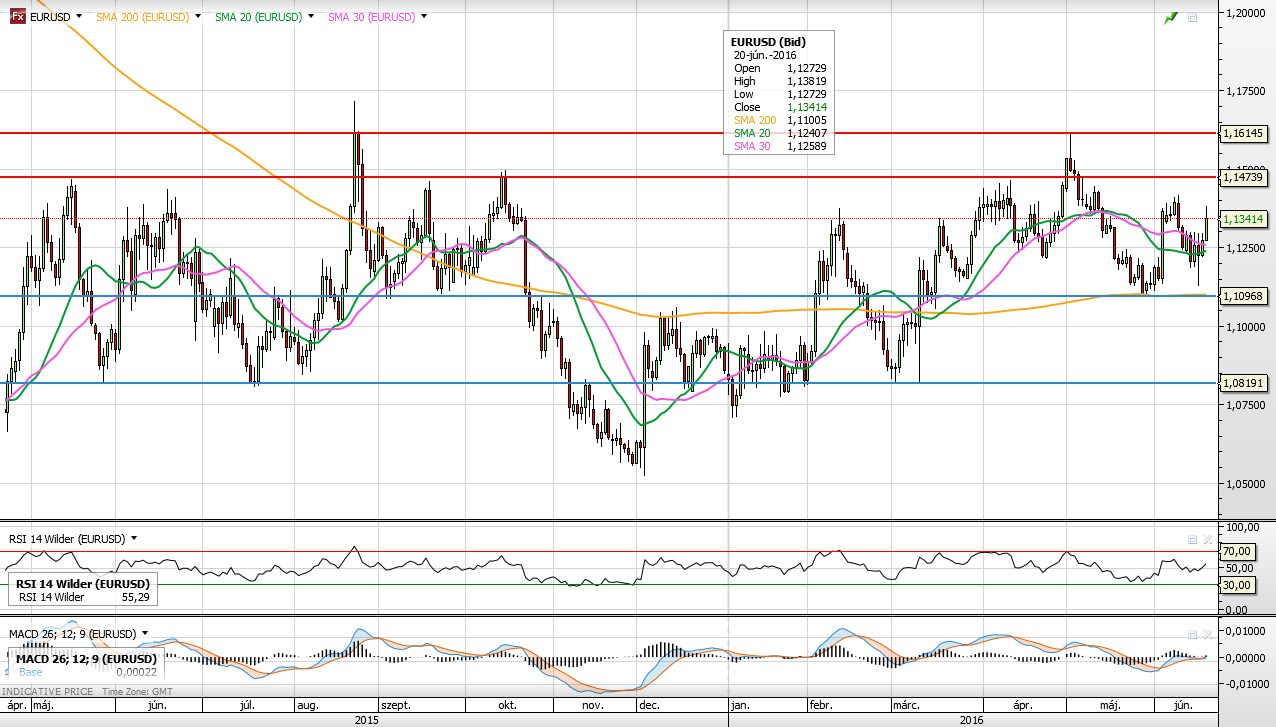Open the SMA 20 (EURUSD) options arrow

point(311,17)
